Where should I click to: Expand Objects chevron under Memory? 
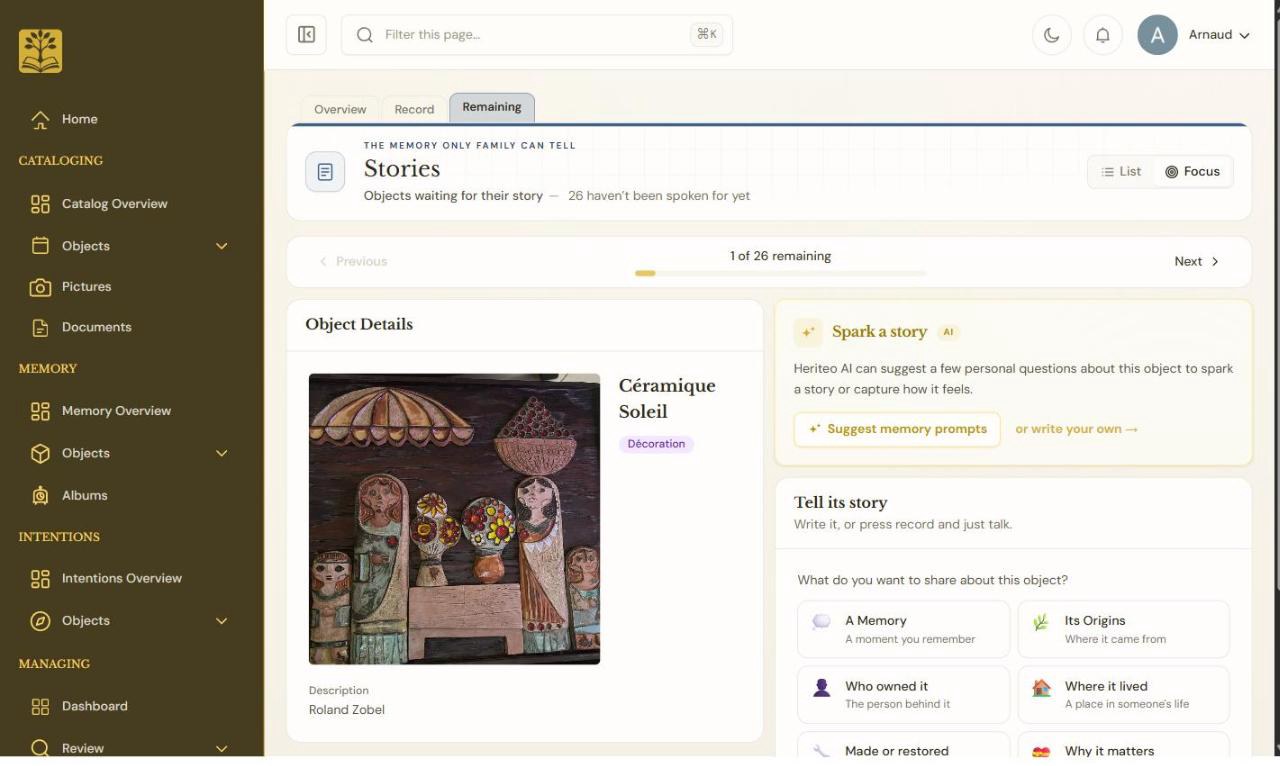pos(222,454)
